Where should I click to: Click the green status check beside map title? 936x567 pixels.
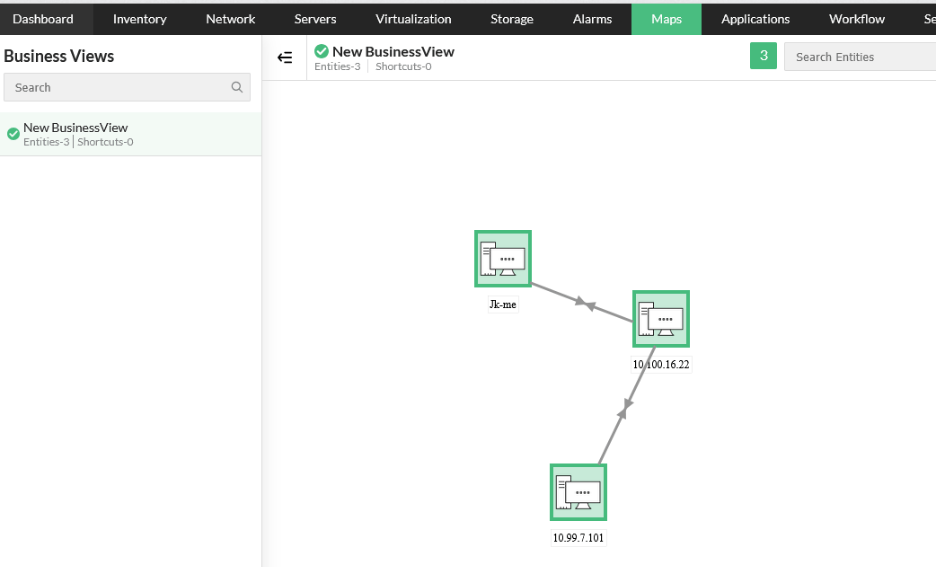pos(321,51)
